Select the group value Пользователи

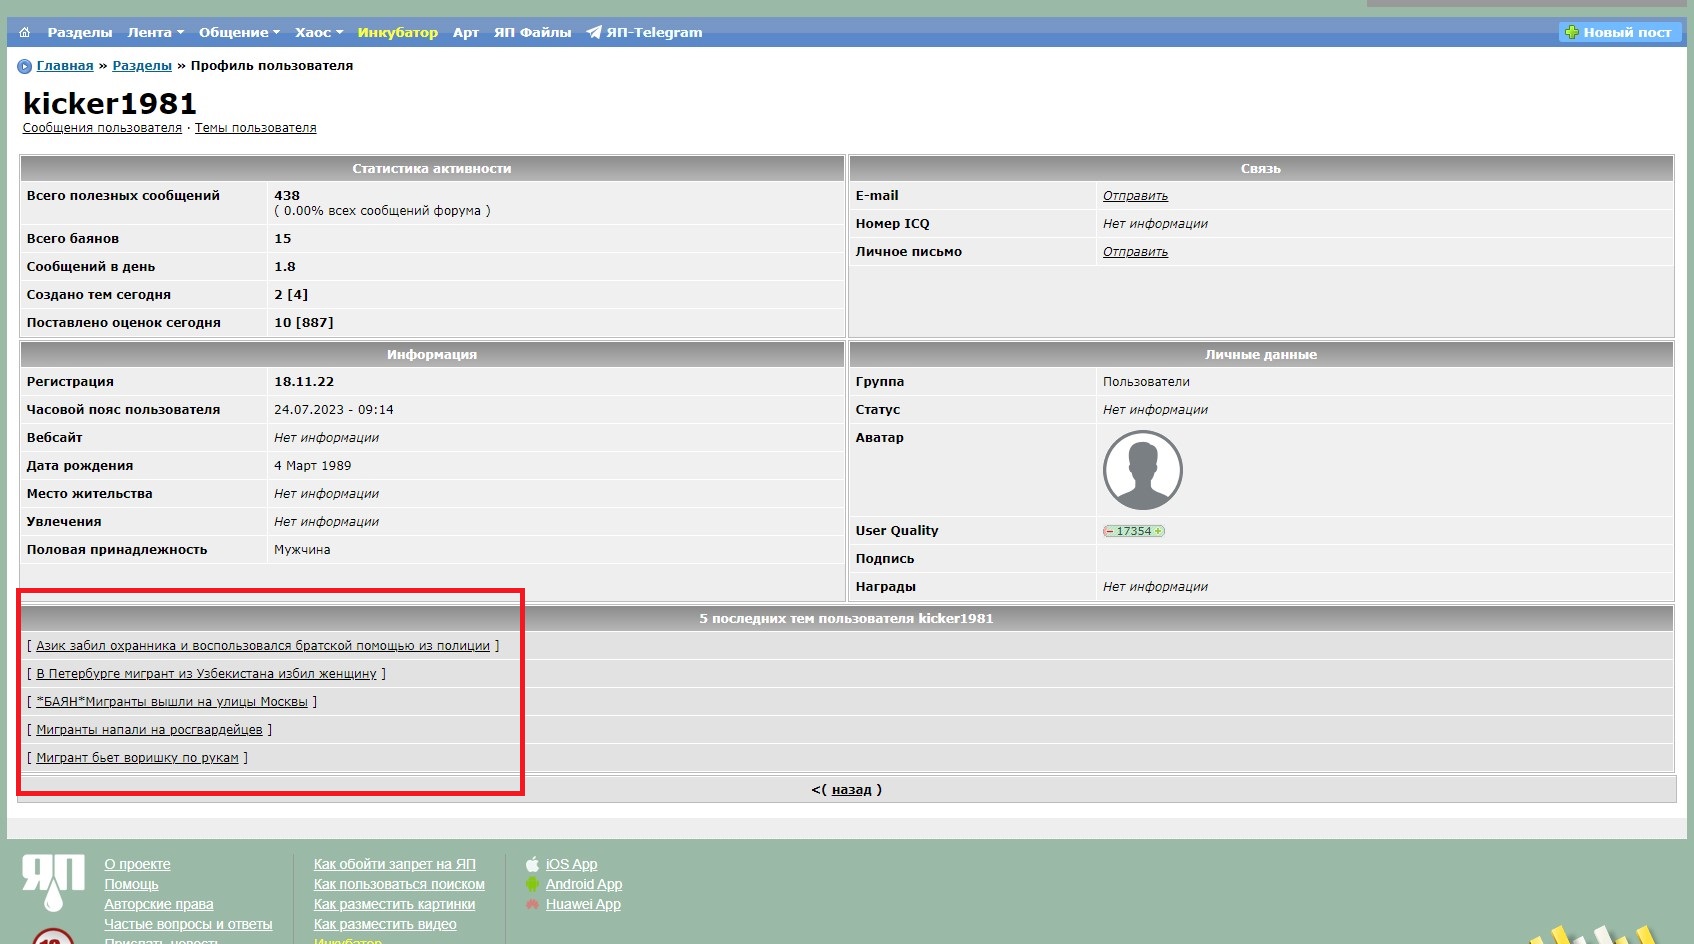pyautogui.click(x=1146, y=382)
